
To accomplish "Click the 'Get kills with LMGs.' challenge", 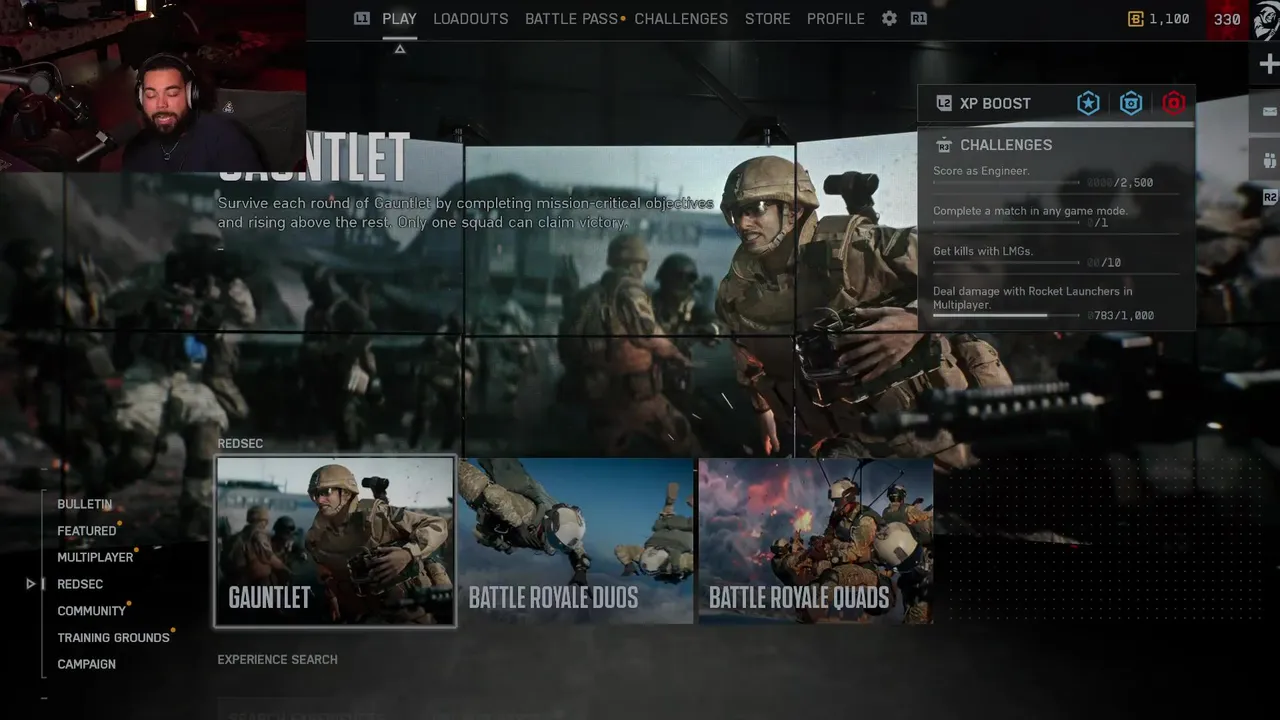I will pos(983,251).
